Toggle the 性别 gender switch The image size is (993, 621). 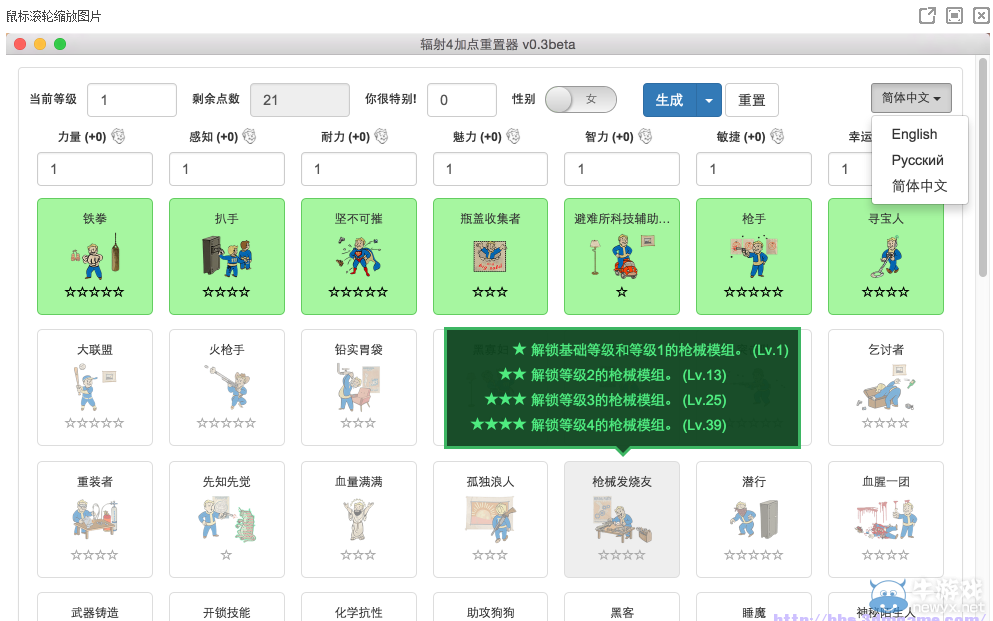pos(581,99)
